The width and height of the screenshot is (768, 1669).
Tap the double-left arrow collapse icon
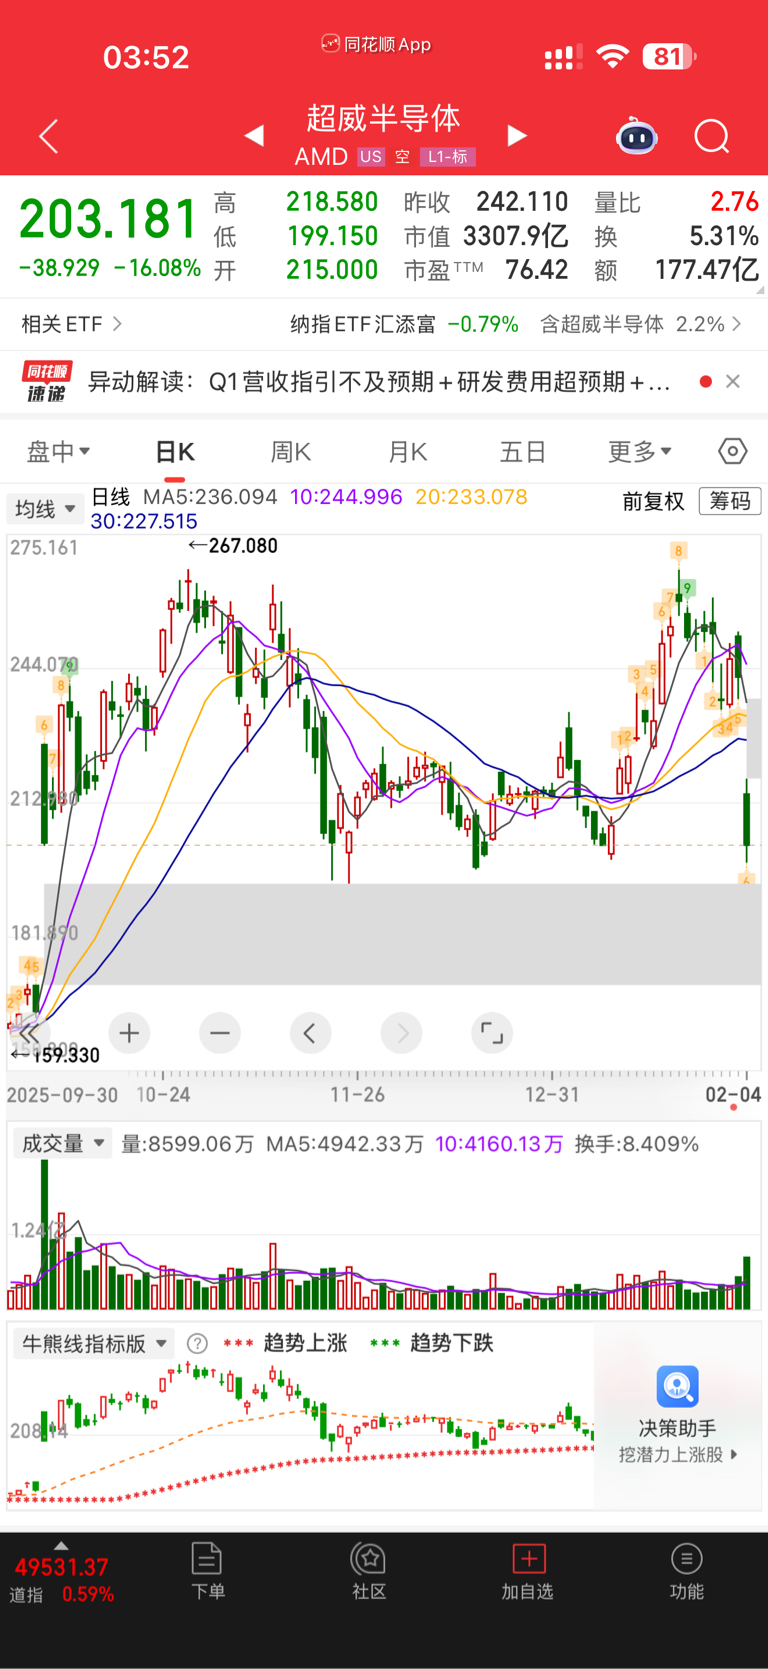[28, 1033]
